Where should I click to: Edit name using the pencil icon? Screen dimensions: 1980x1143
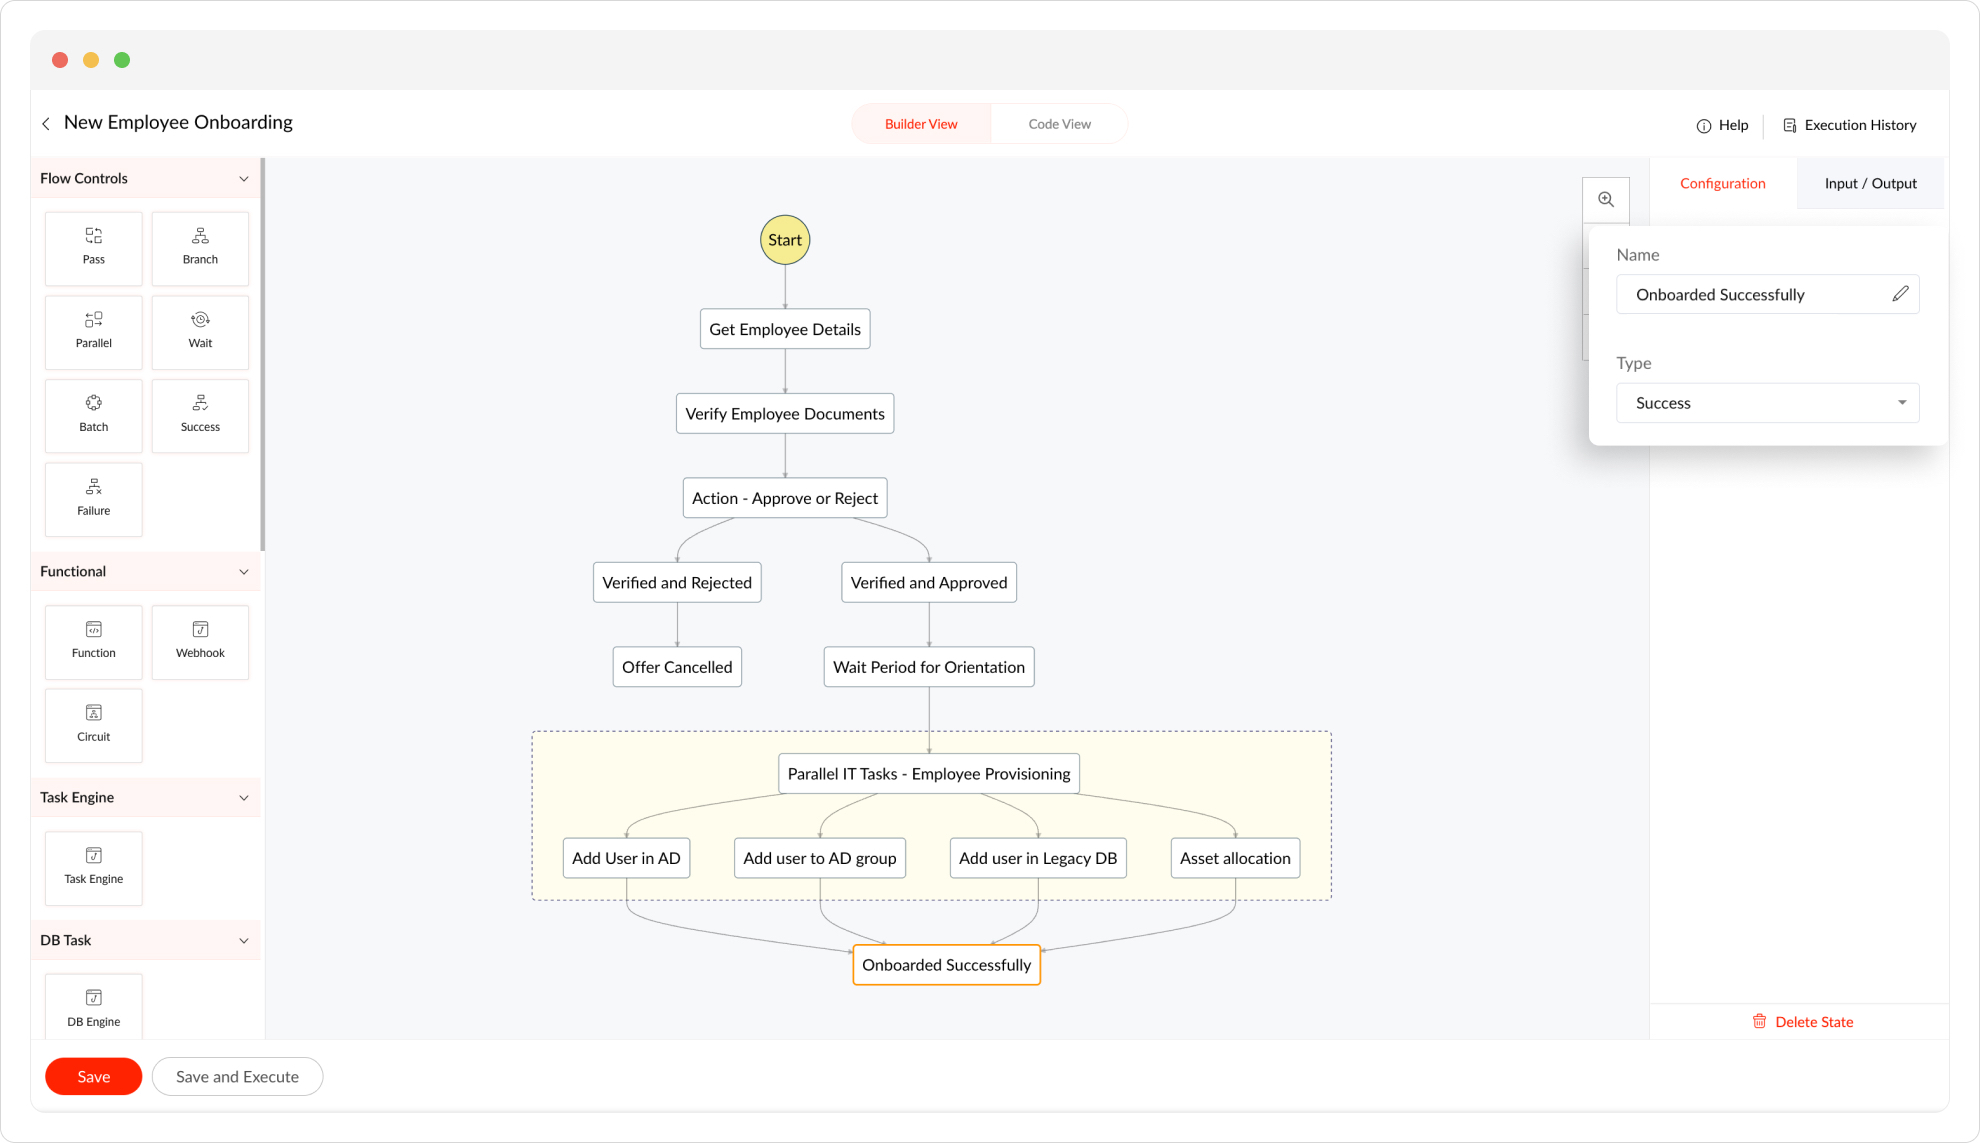[x=1900, y=294]
